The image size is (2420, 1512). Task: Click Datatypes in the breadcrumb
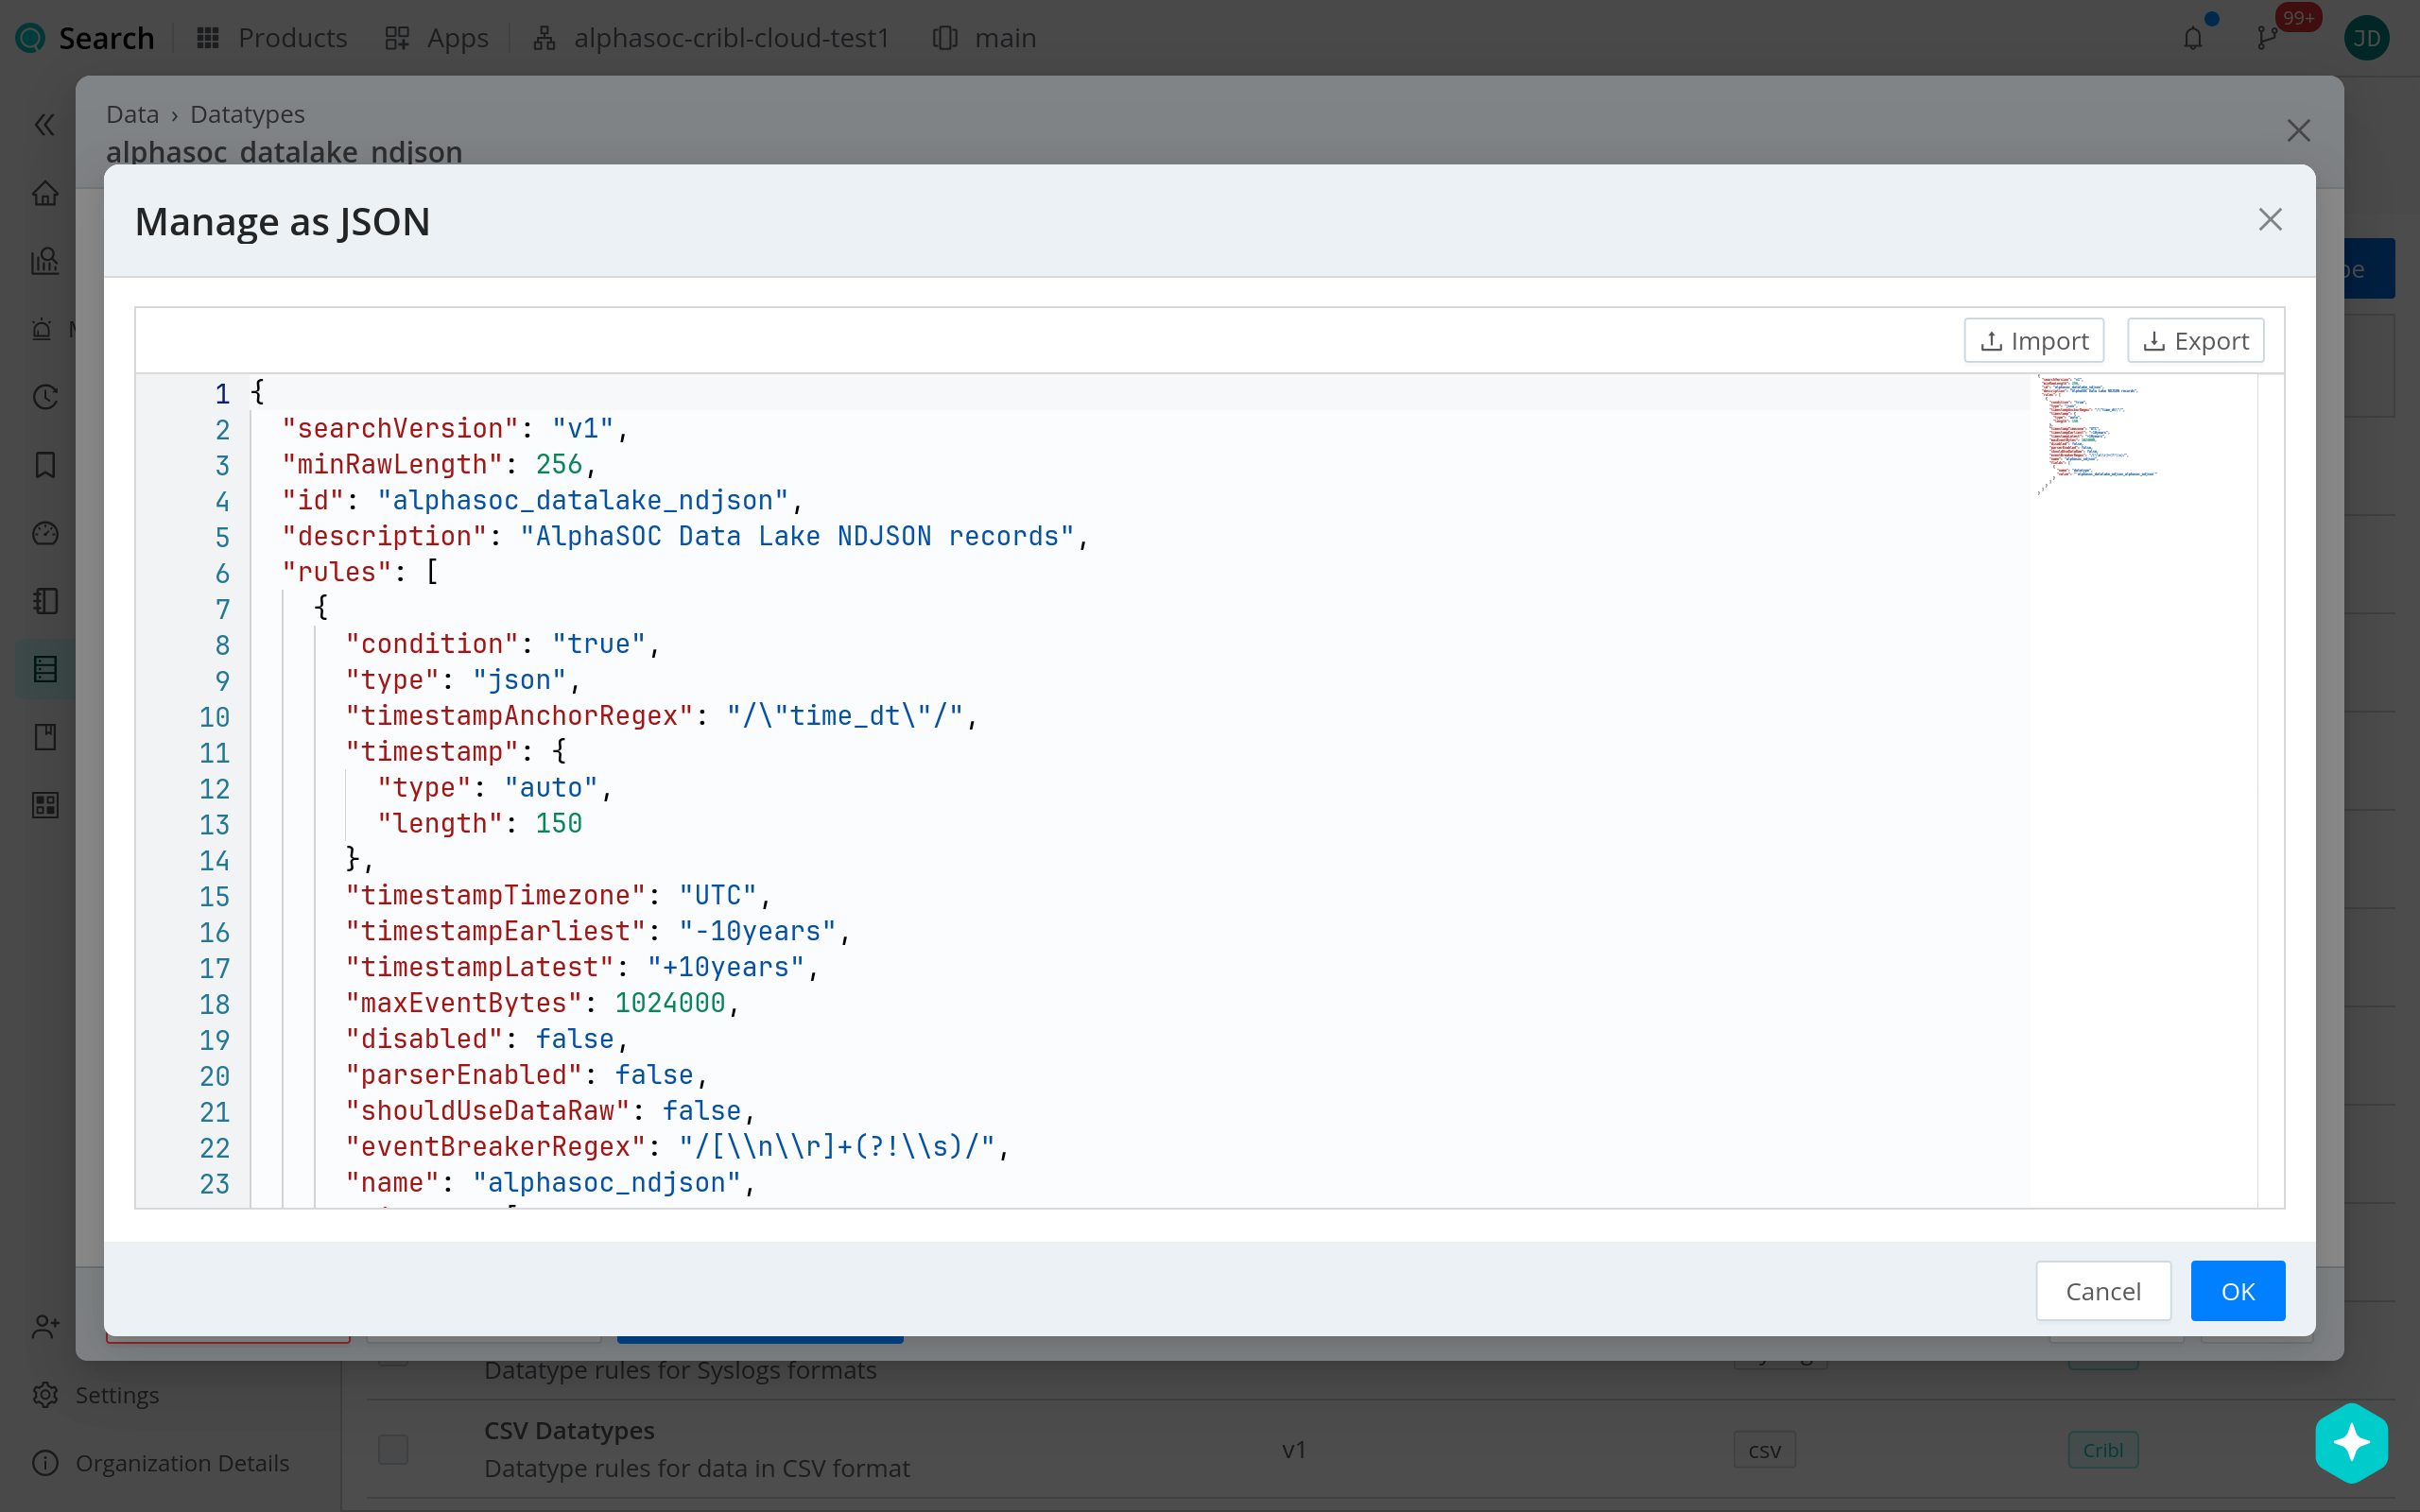247,114
